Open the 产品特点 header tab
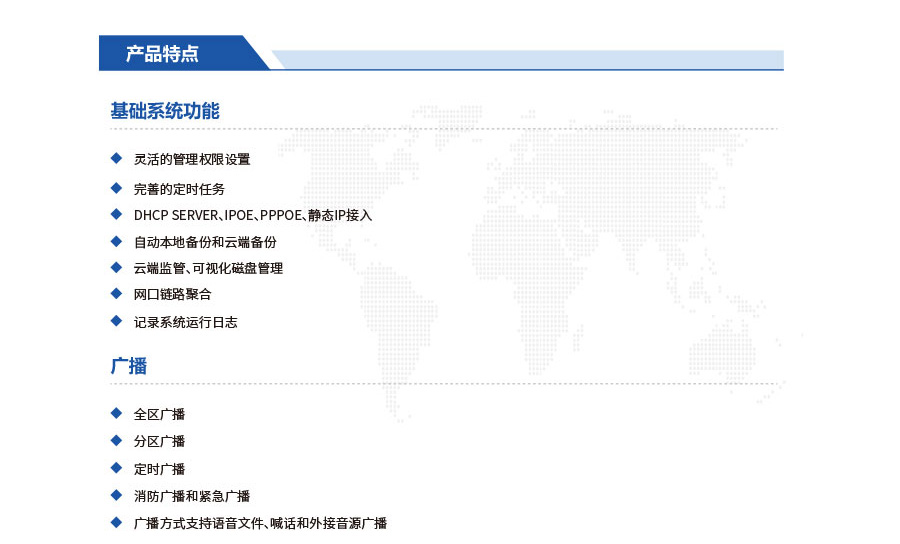 [162, 54]
